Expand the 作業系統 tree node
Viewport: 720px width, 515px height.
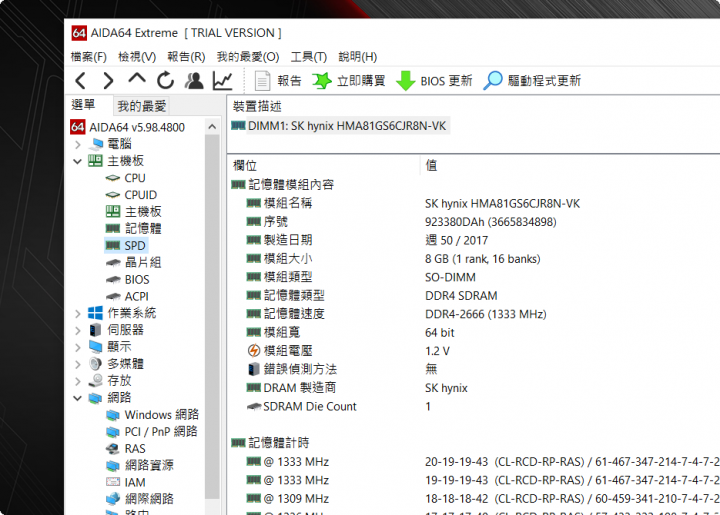pos(78,313)
